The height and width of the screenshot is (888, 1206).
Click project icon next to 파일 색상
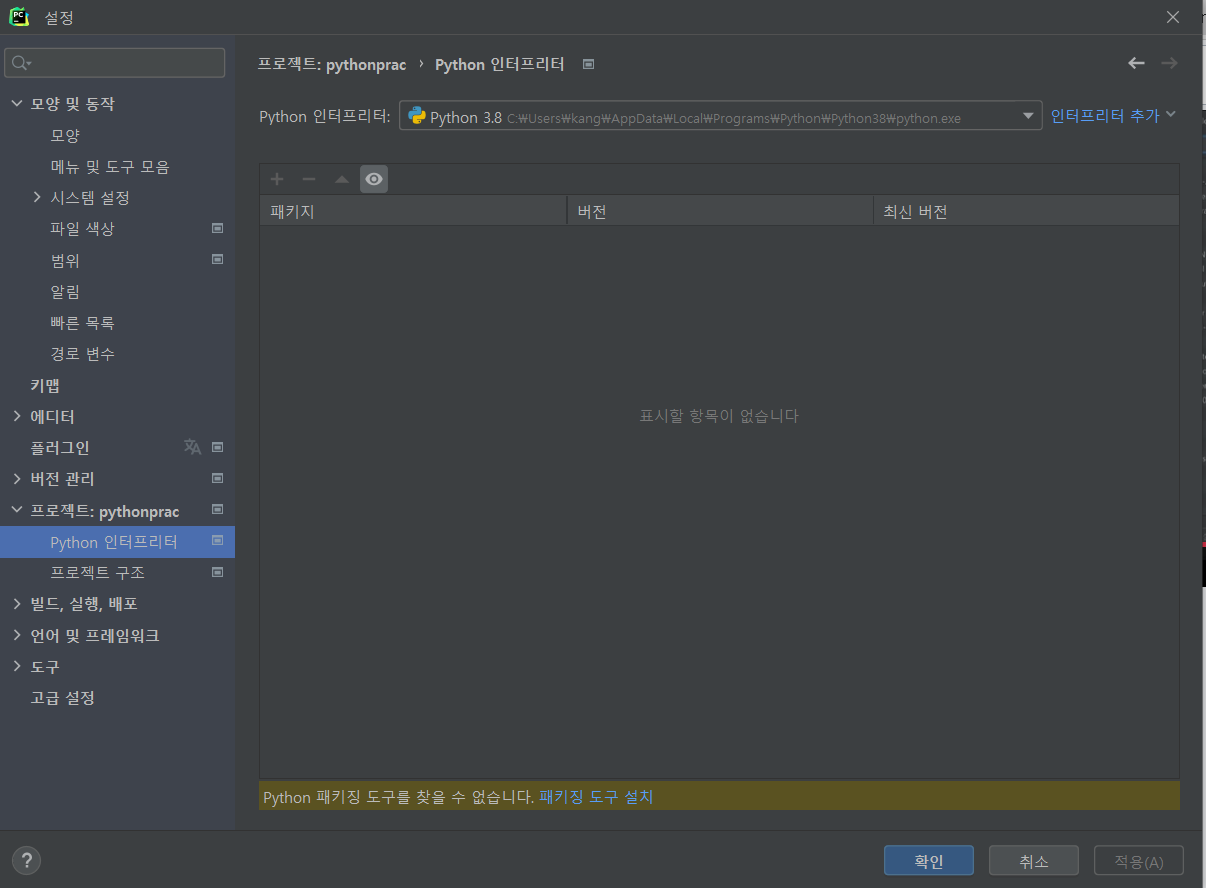pos(217,228)
